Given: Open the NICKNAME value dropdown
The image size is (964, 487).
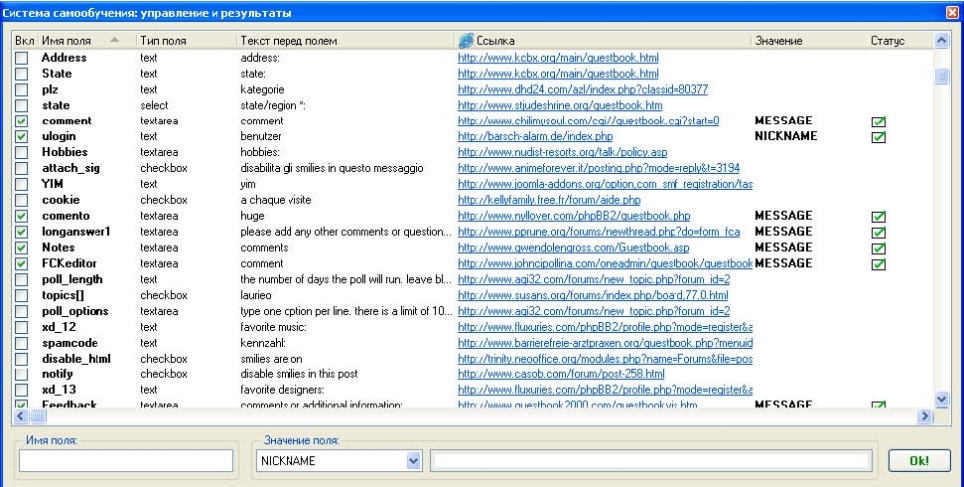Looking at the screenshot, I should point(414,461).
